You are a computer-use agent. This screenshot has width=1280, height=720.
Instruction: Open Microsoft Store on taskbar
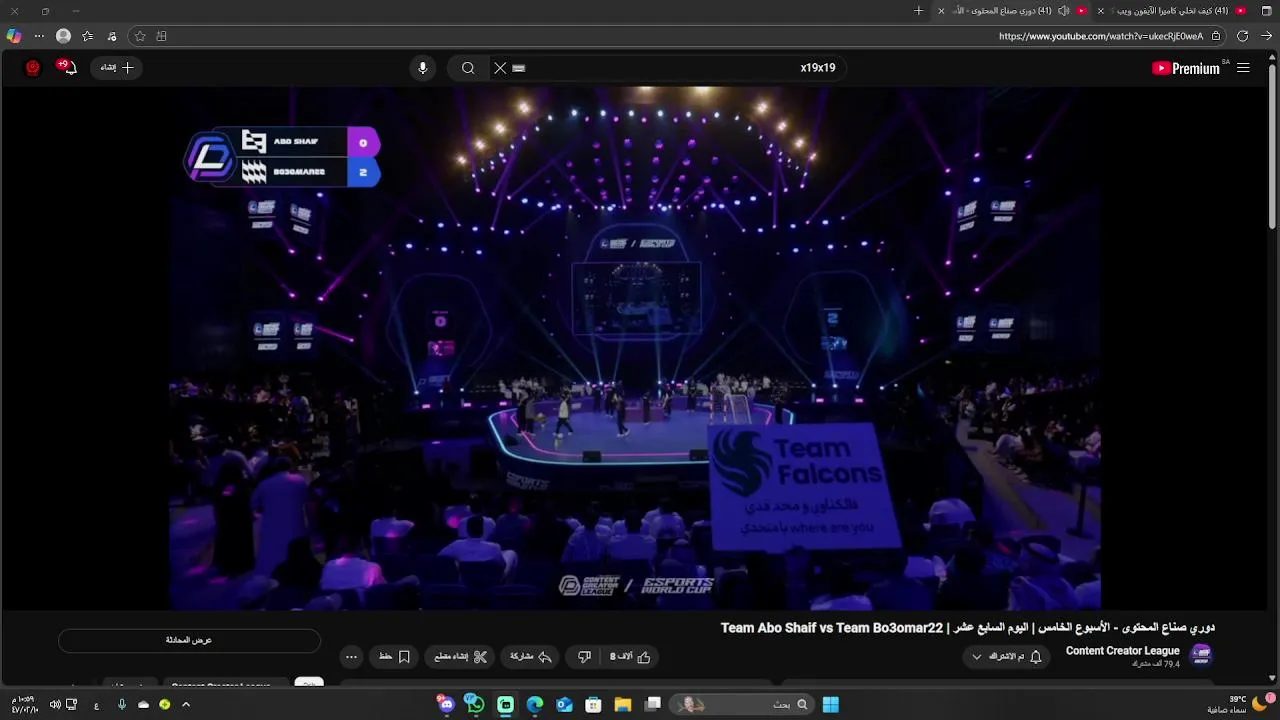point(593,705)
